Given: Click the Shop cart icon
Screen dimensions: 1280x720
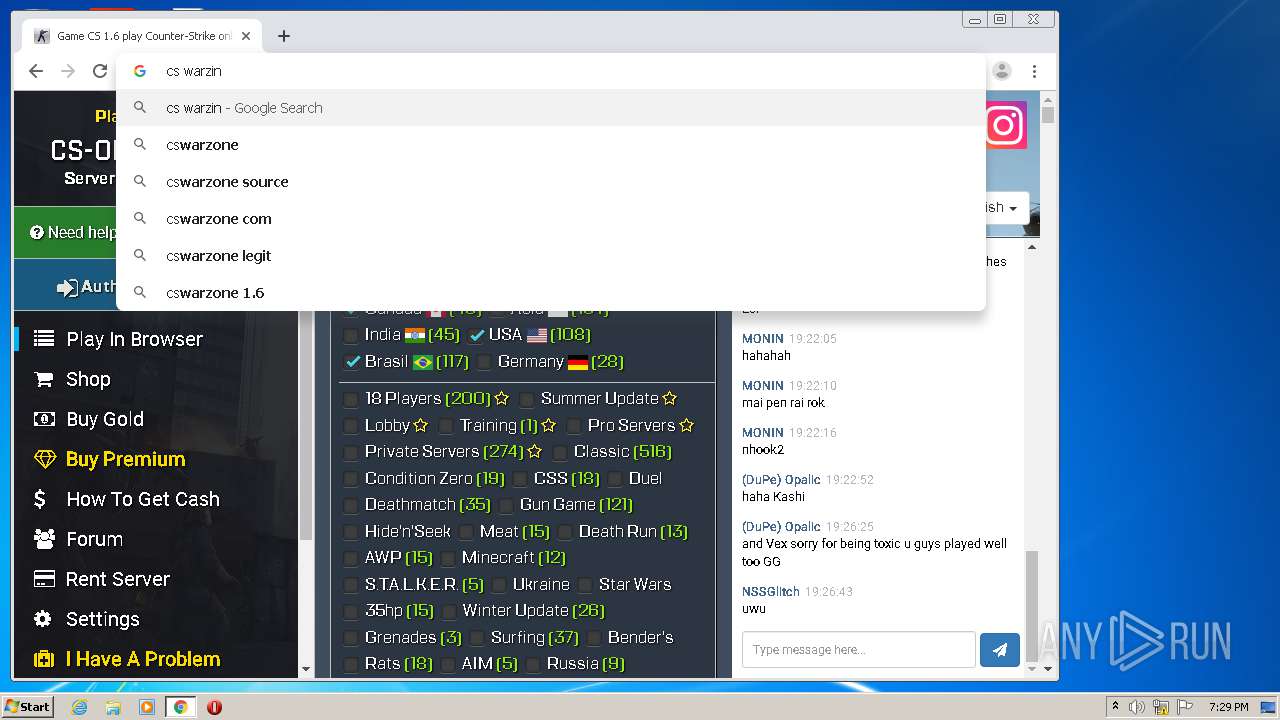Looking at the screenshot, I should tap(43, 379).
